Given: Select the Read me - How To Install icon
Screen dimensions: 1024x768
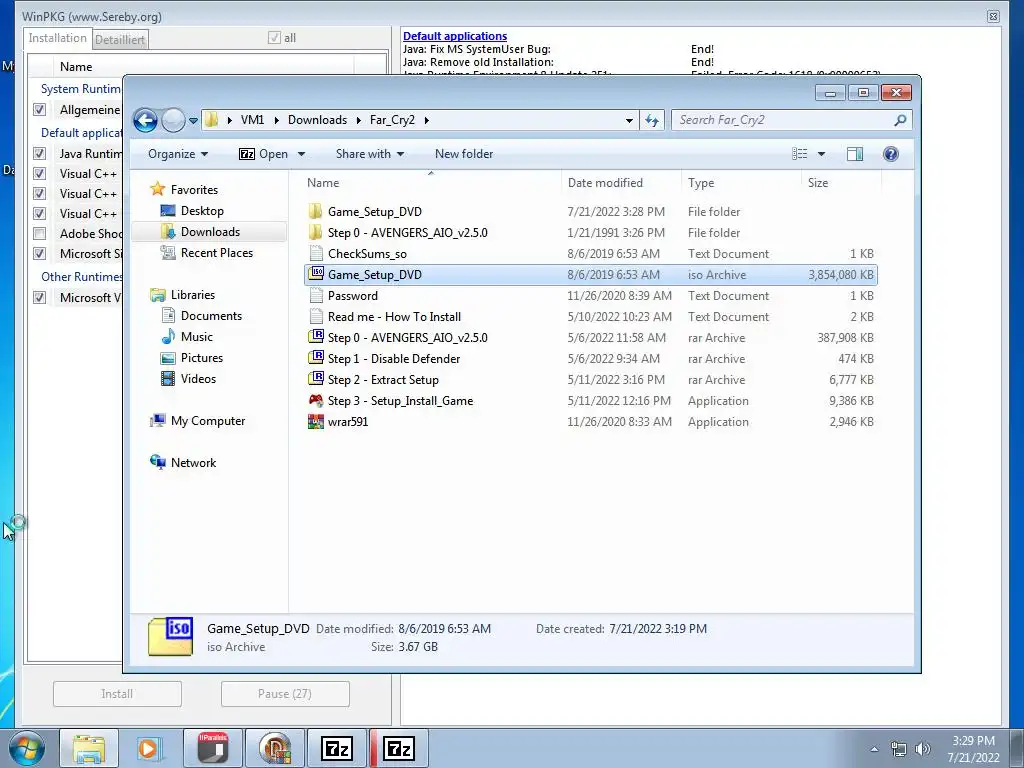Looking at the screenshot, I should [x=315, y=317].
